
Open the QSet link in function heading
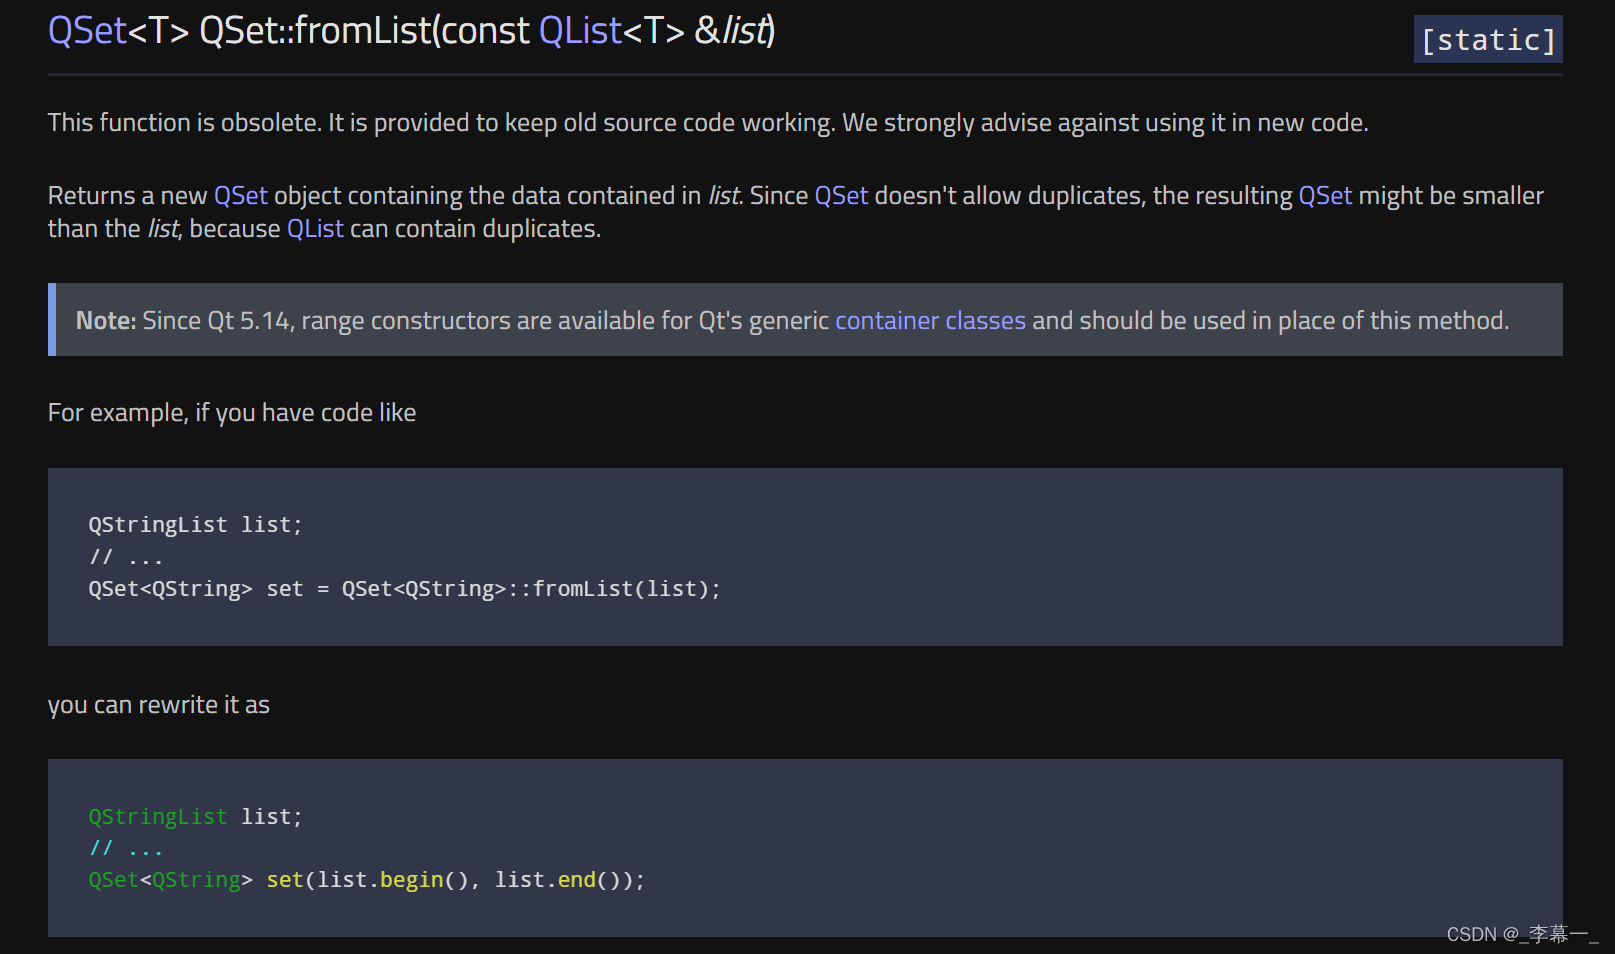pos(88,31)
